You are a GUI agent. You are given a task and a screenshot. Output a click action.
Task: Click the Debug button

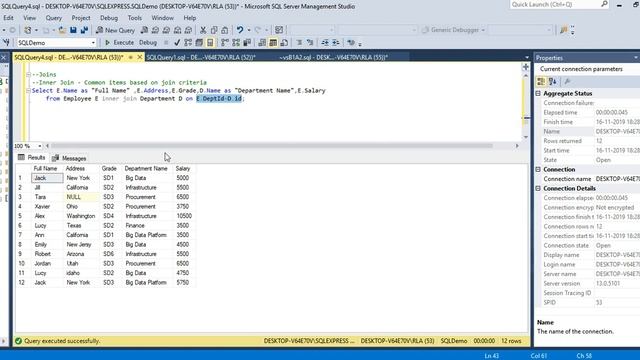click(x=148, y=42)
